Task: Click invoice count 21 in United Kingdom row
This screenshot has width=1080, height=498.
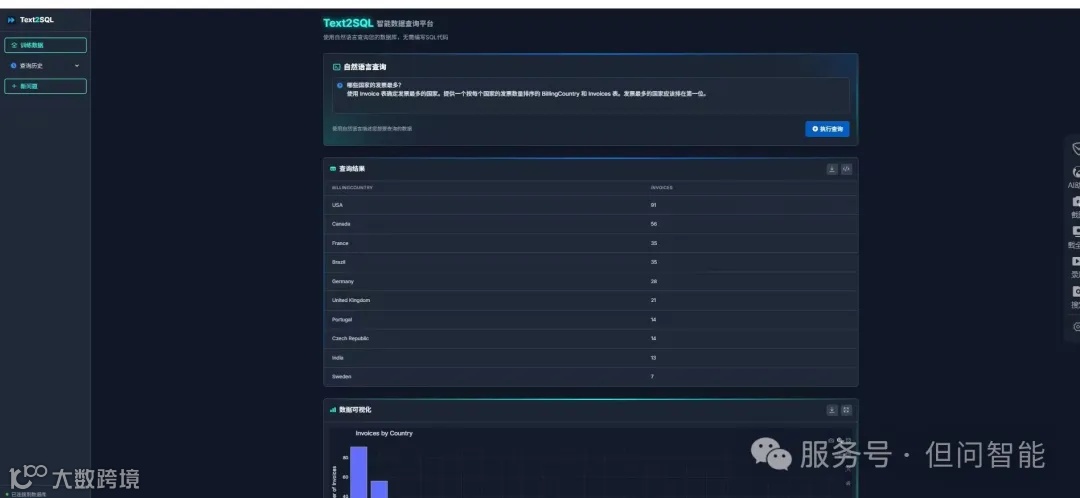Action: 653,300
